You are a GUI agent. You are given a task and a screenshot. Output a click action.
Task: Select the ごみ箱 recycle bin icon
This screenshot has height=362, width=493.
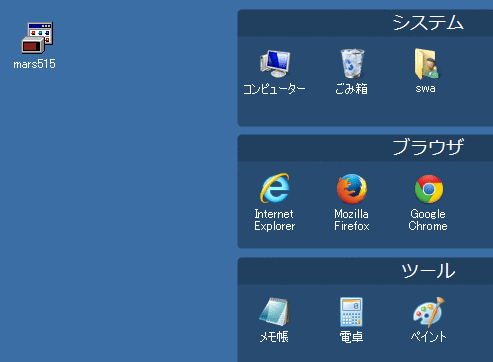352,63
